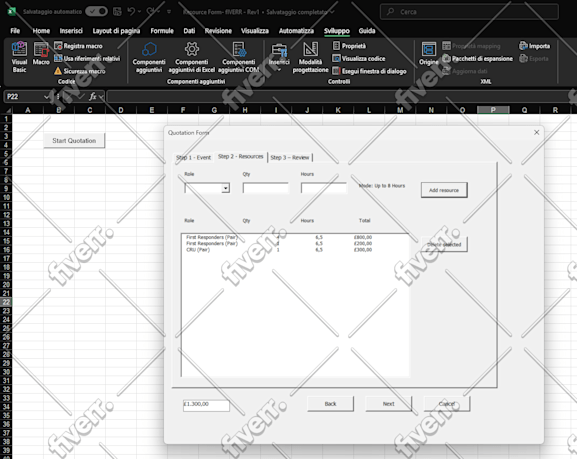577x459 pixels.
Task: Select row 22 header
Action: coord(6,302)
